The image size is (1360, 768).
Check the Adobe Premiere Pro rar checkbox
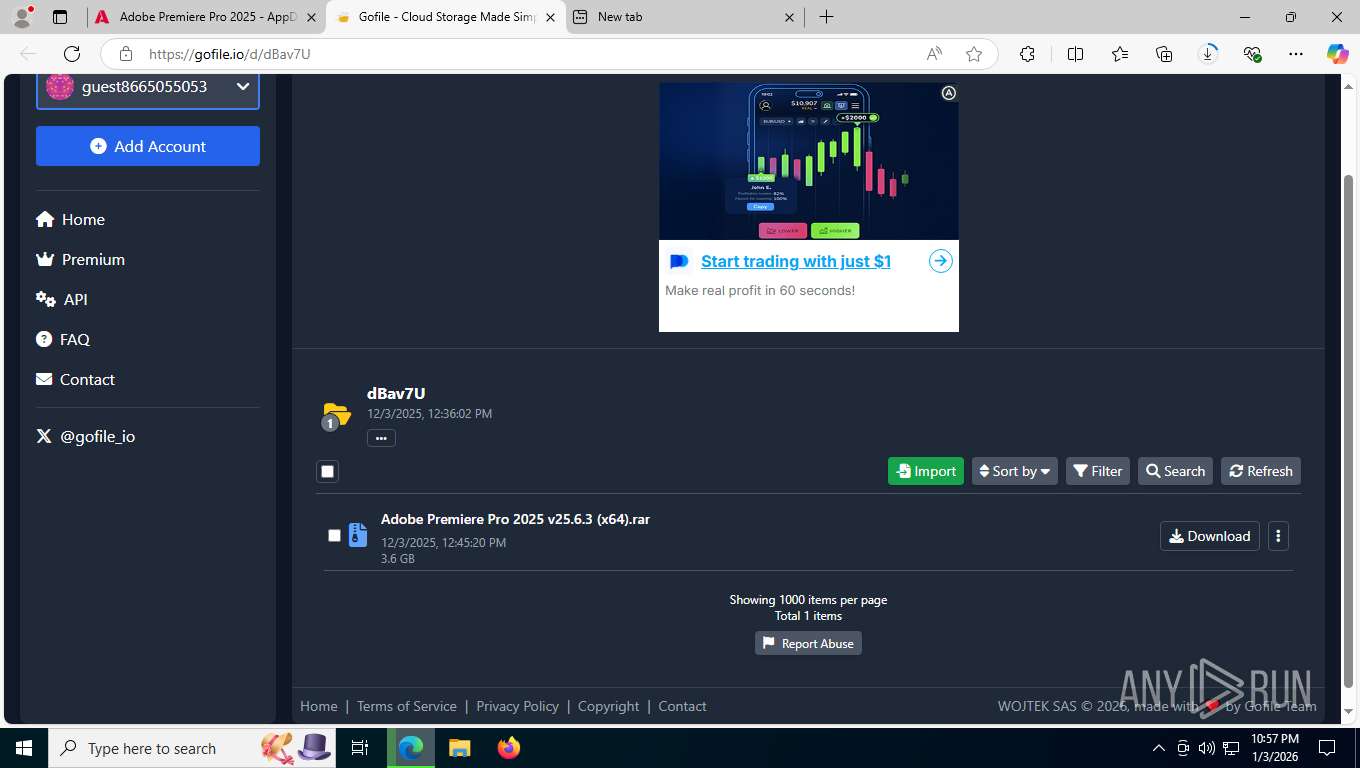[x=335, y=536]
